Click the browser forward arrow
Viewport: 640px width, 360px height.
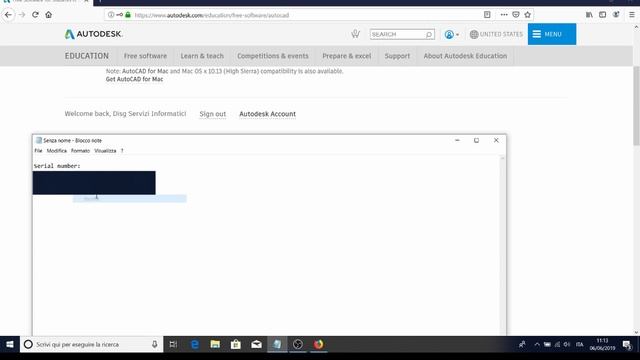22,15
